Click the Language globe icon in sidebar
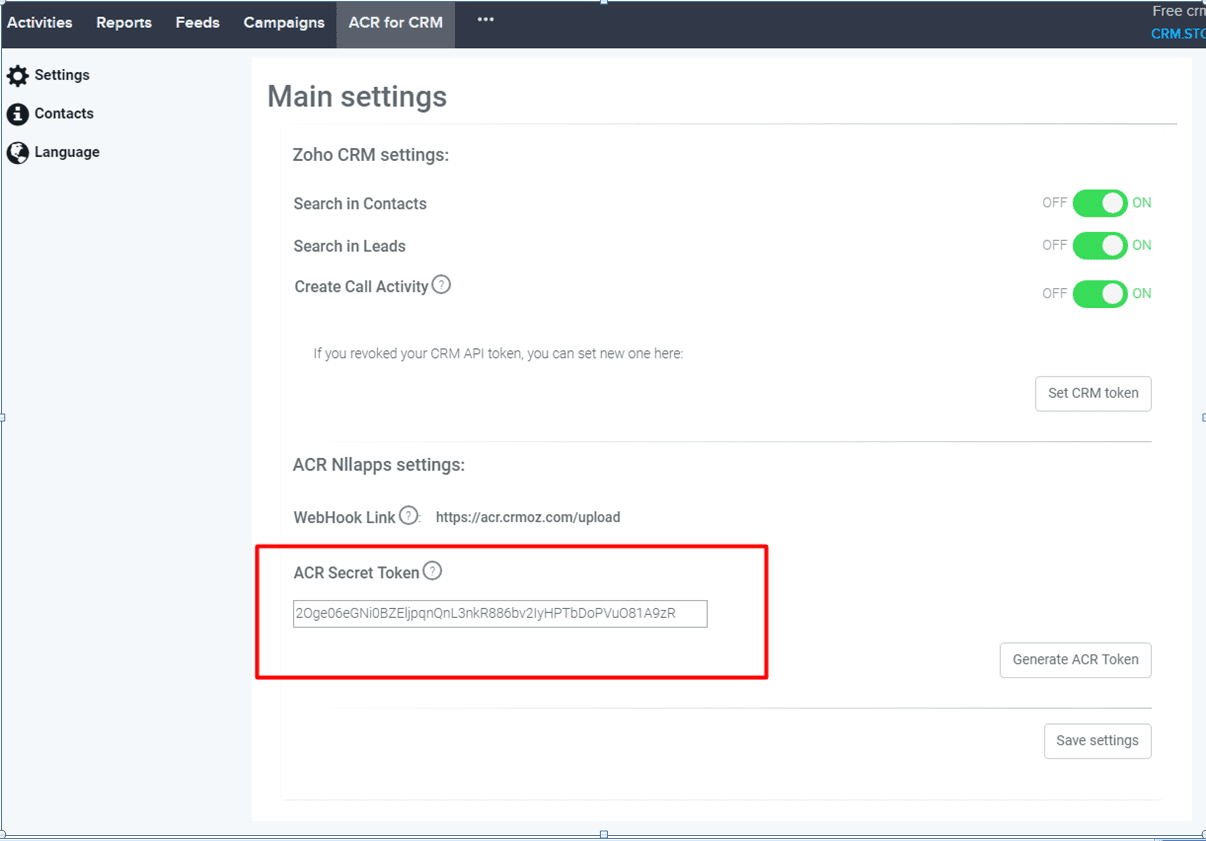Screen dimensions: 1206x841 pos(18,153)
